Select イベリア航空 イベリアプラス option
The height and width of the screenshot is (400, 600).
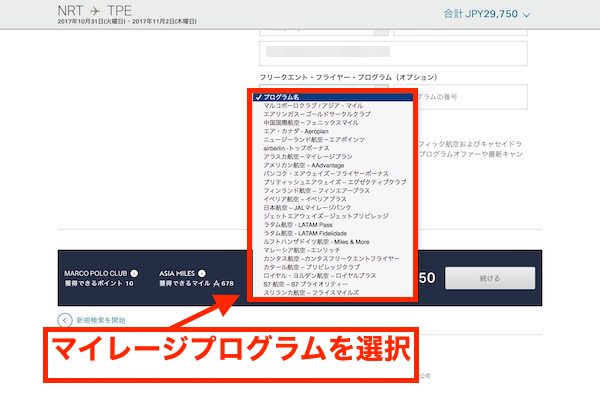pyautogui.click(x=333, y=199)
